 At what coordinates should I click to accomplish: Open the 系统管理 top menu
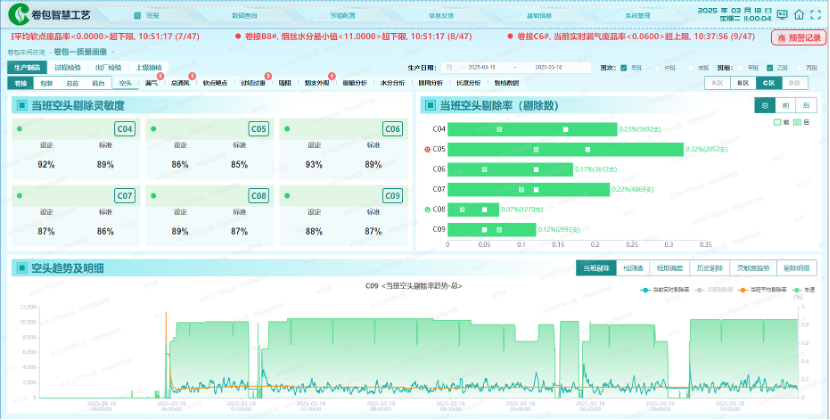[637, 15]
